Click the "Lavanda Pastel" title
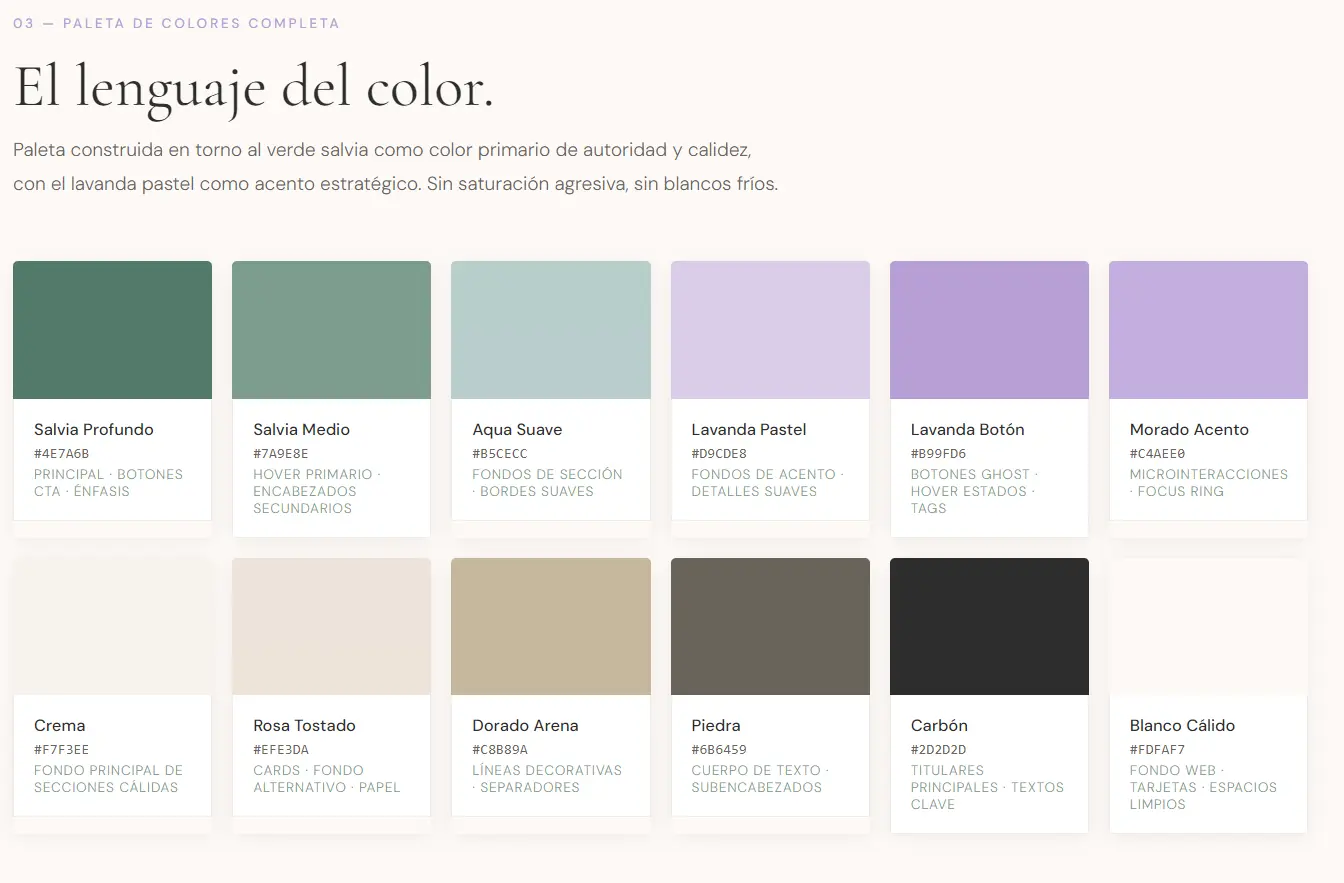Image resolution: width=1344 pixels, height=883 pixels. [748, 430]
